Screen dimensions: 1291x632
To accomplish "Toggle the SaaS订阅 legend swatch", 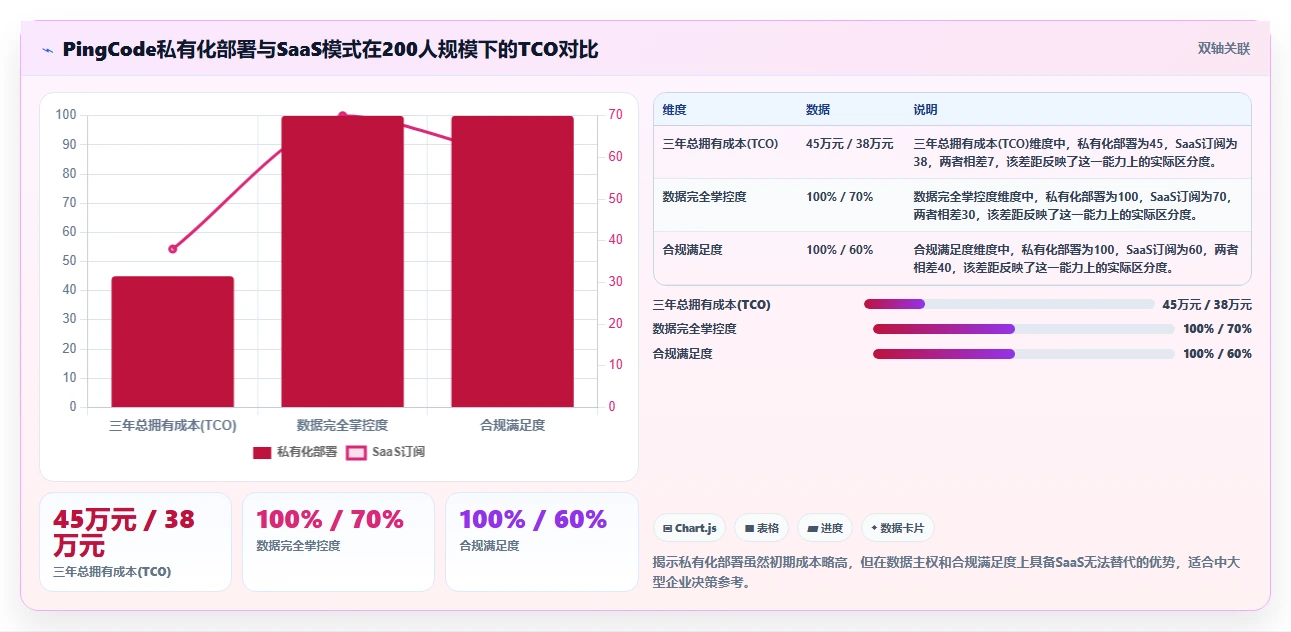I will pyautogui.click(x=356, y=452).
